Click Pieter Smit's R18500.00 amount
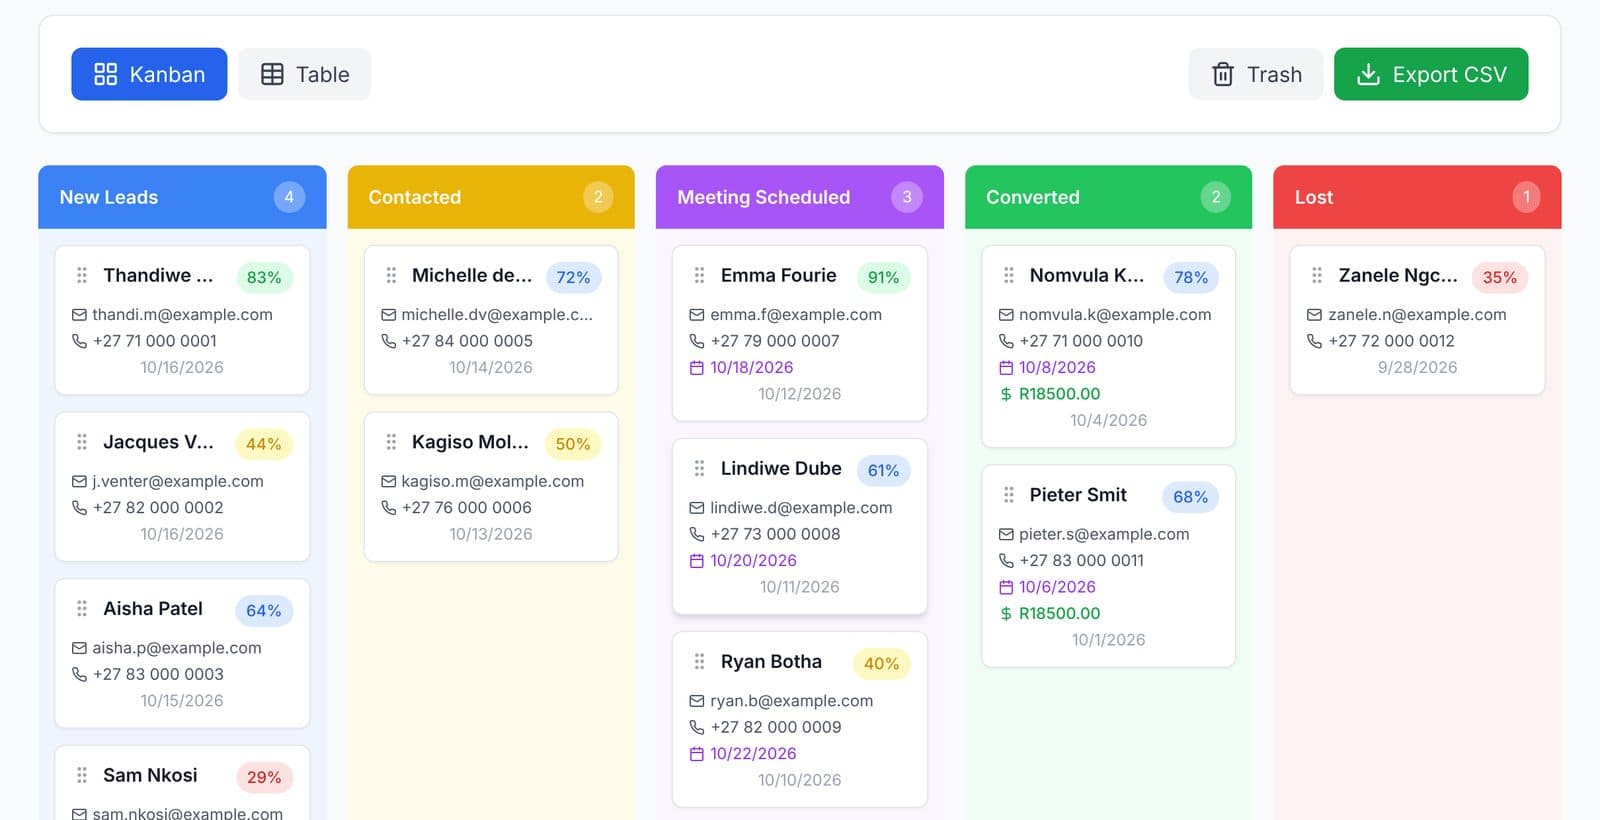Viewport: 1600px width, 820px height. (x=1059, y=614)
